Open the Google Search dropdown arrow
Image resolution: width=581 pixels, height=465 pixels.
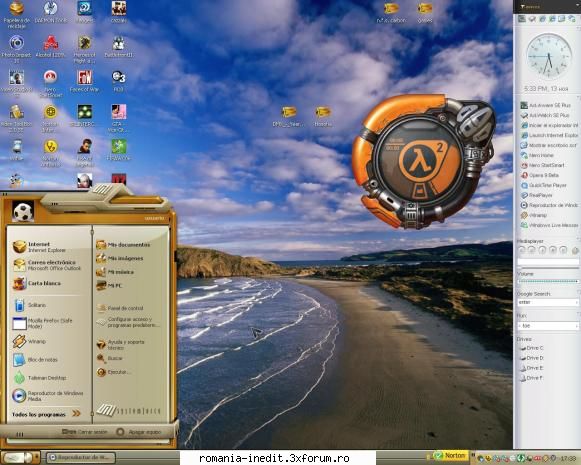pyautogui.click(x=576, y=302)
